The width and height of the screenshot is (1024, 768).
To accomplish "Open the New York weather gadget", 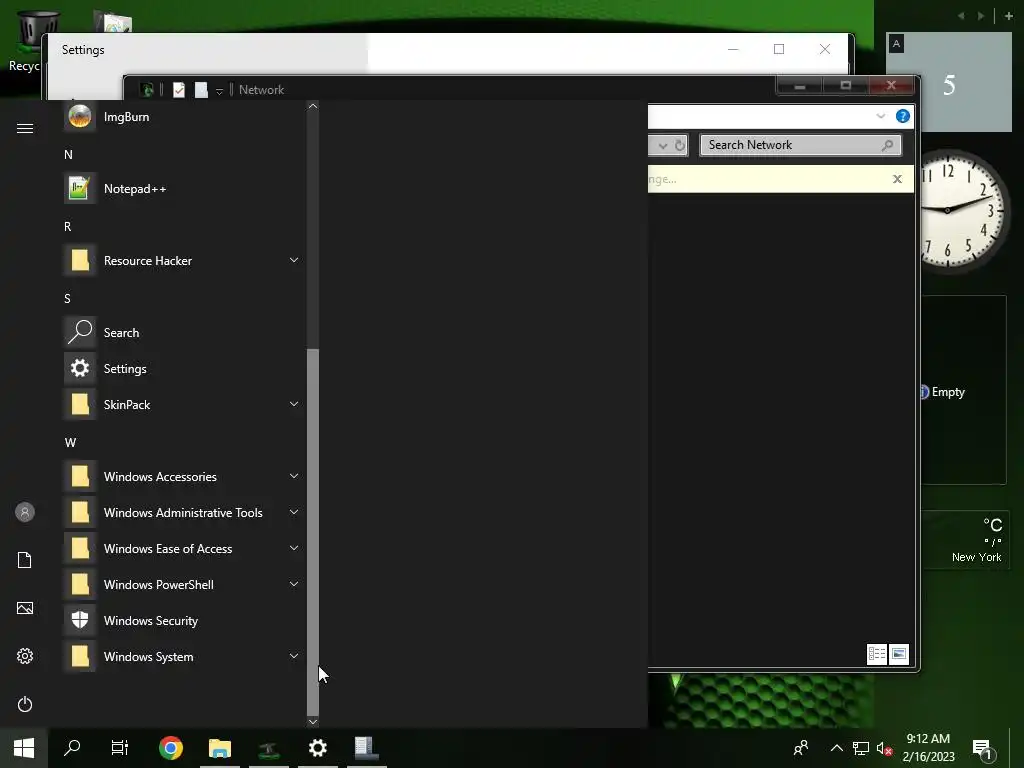I will (x=965, y=540).
